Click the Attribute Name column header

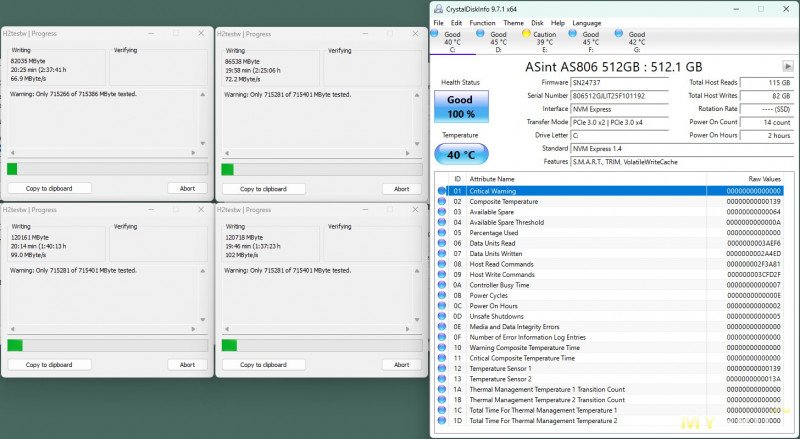[x=586, y=179]
